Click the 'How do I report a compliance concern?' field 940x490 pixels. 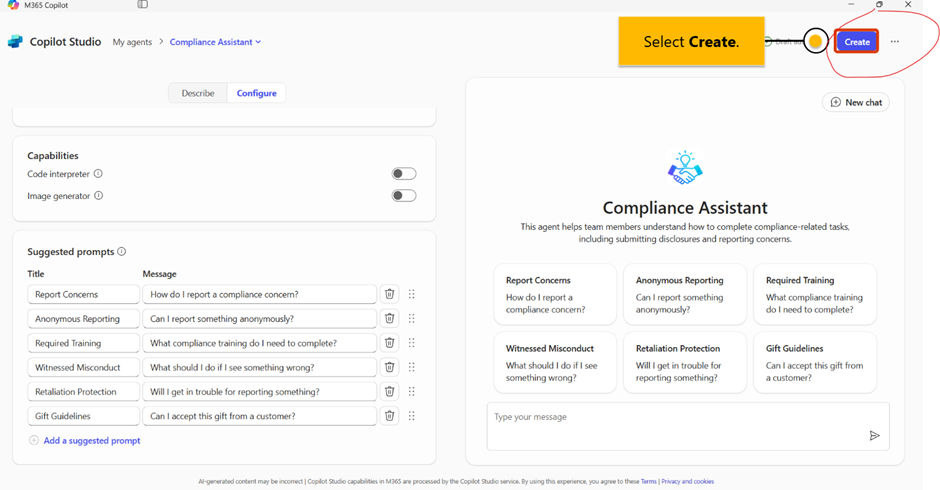coord(260,294)
